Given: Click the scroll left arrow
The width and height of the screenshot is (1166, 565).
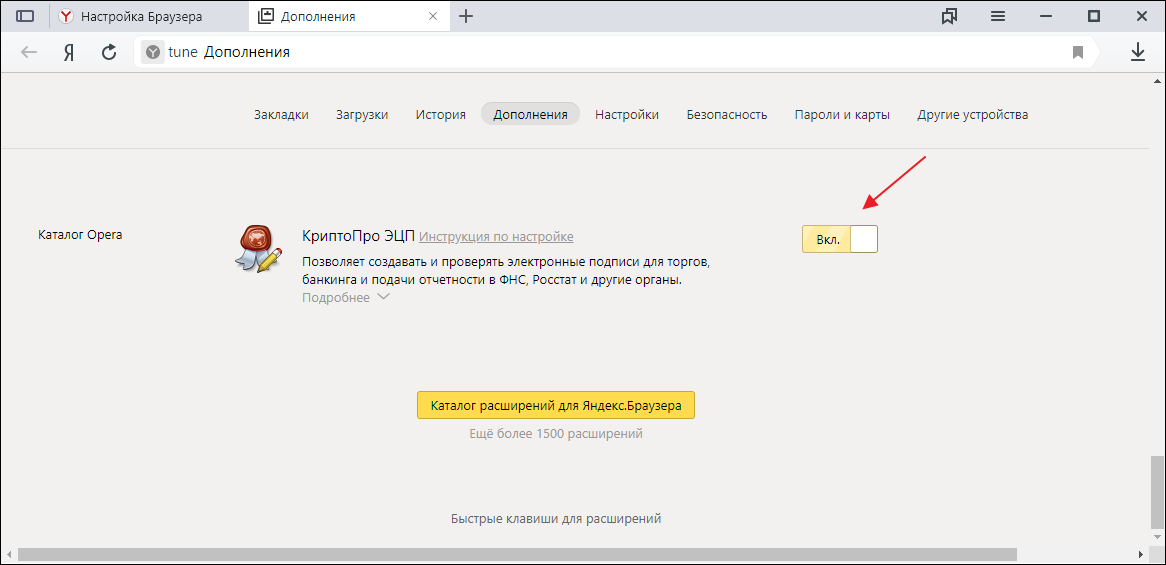Looking at the screenshot, I should [8, 555].
